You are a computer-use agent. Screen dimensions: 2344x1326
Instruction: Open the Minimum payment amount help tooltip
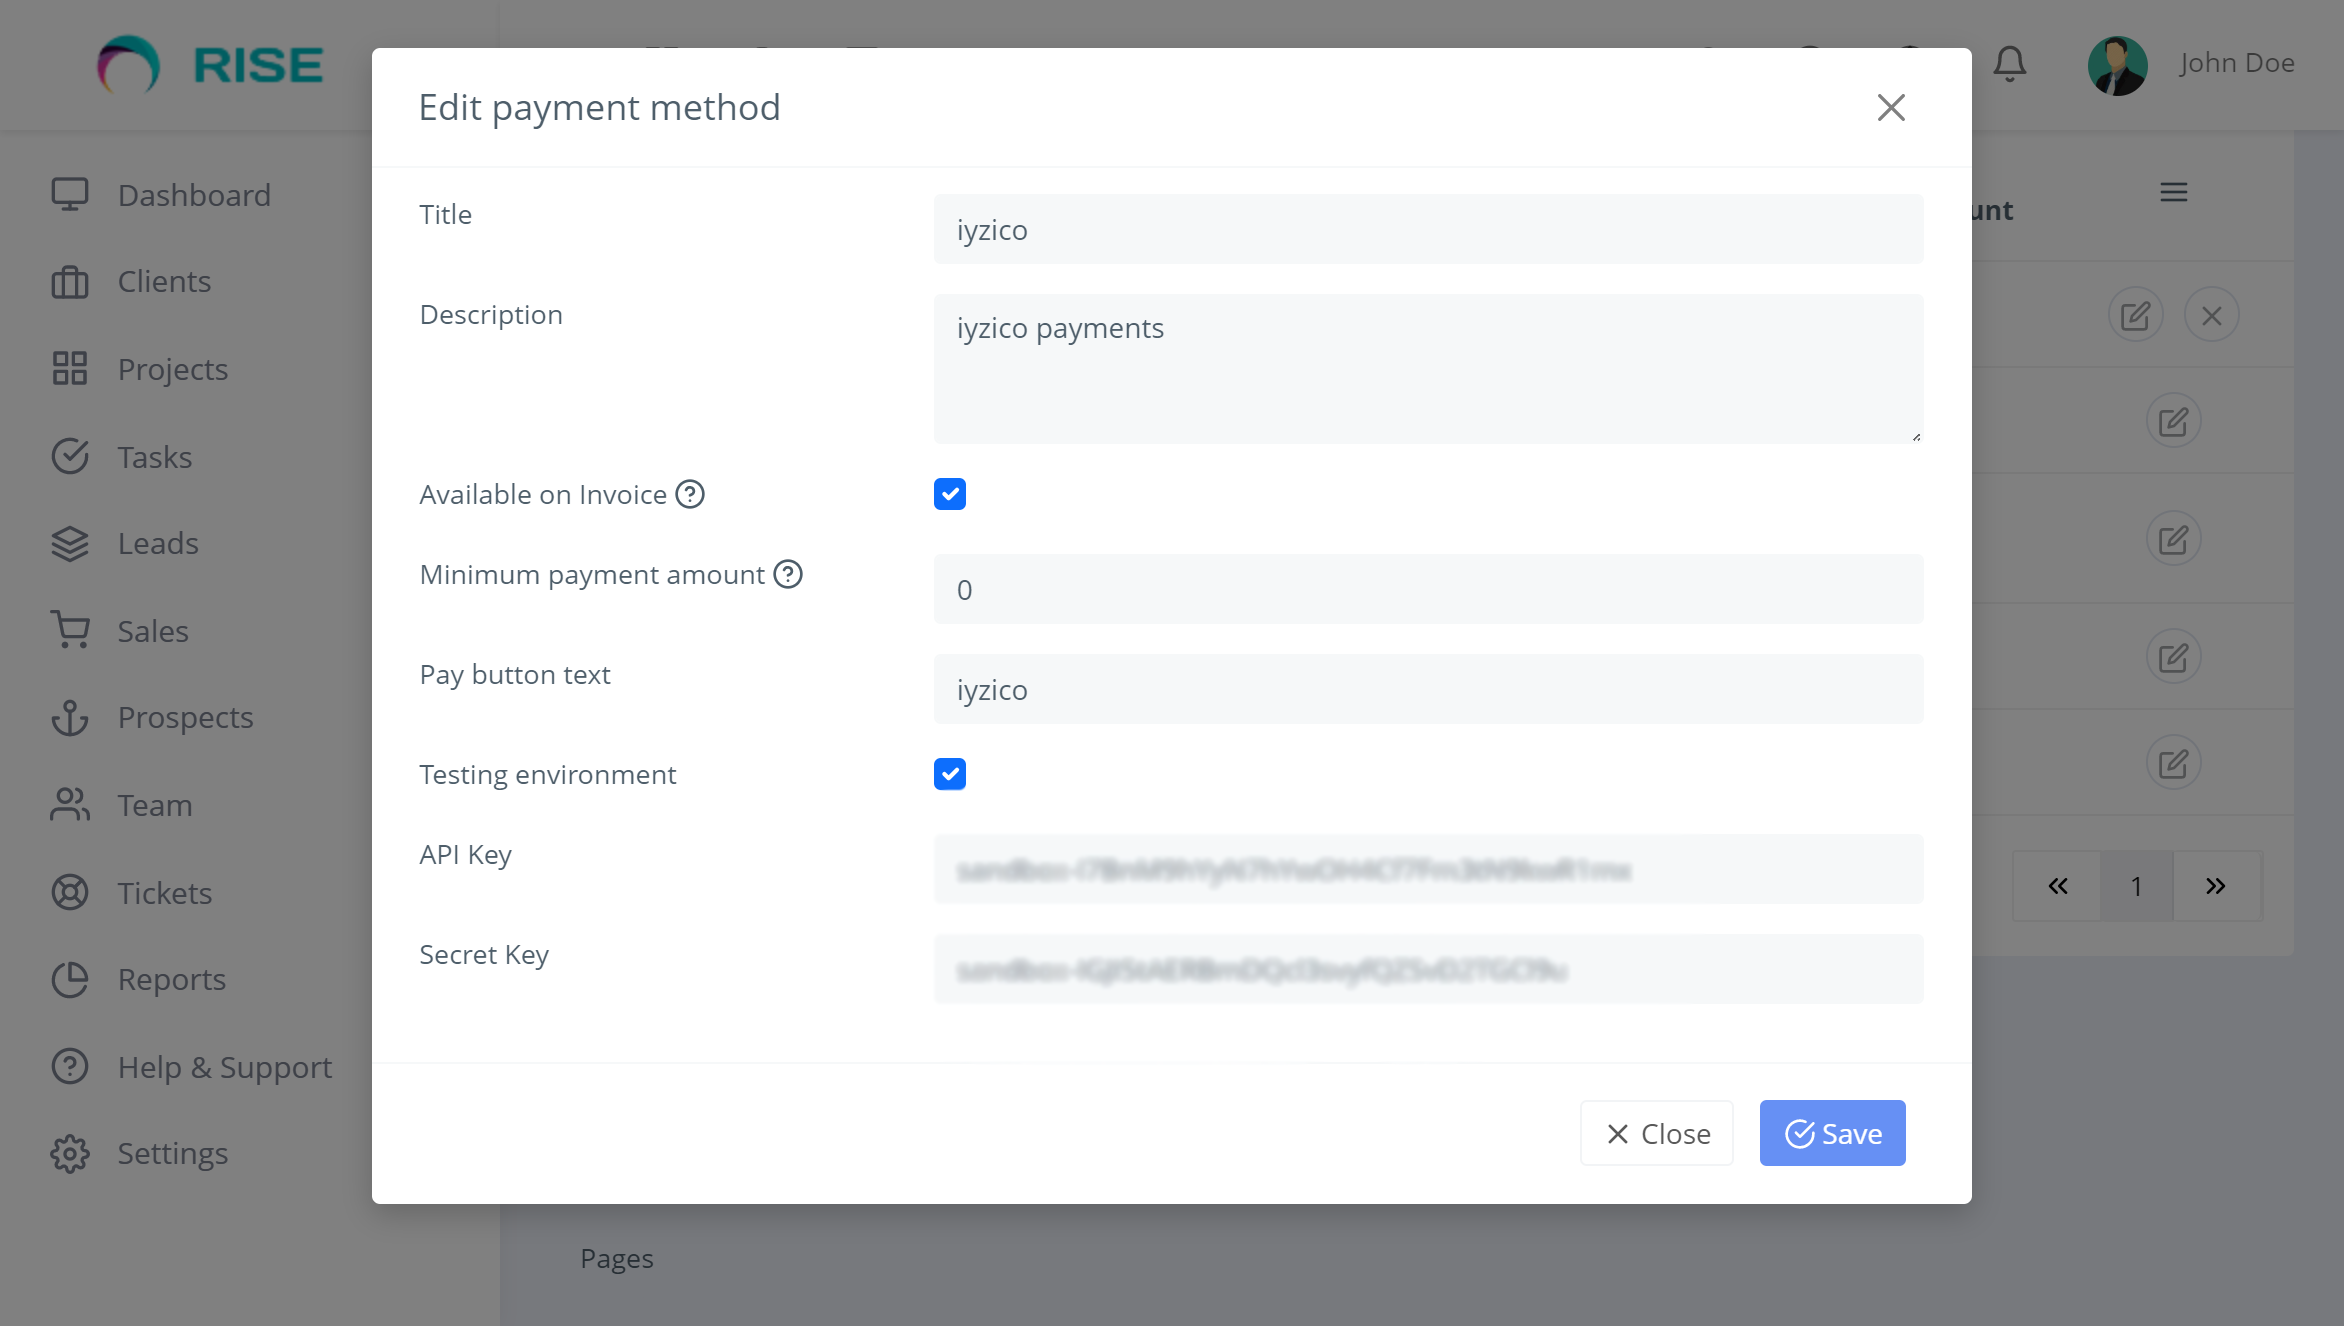(787, 574)
